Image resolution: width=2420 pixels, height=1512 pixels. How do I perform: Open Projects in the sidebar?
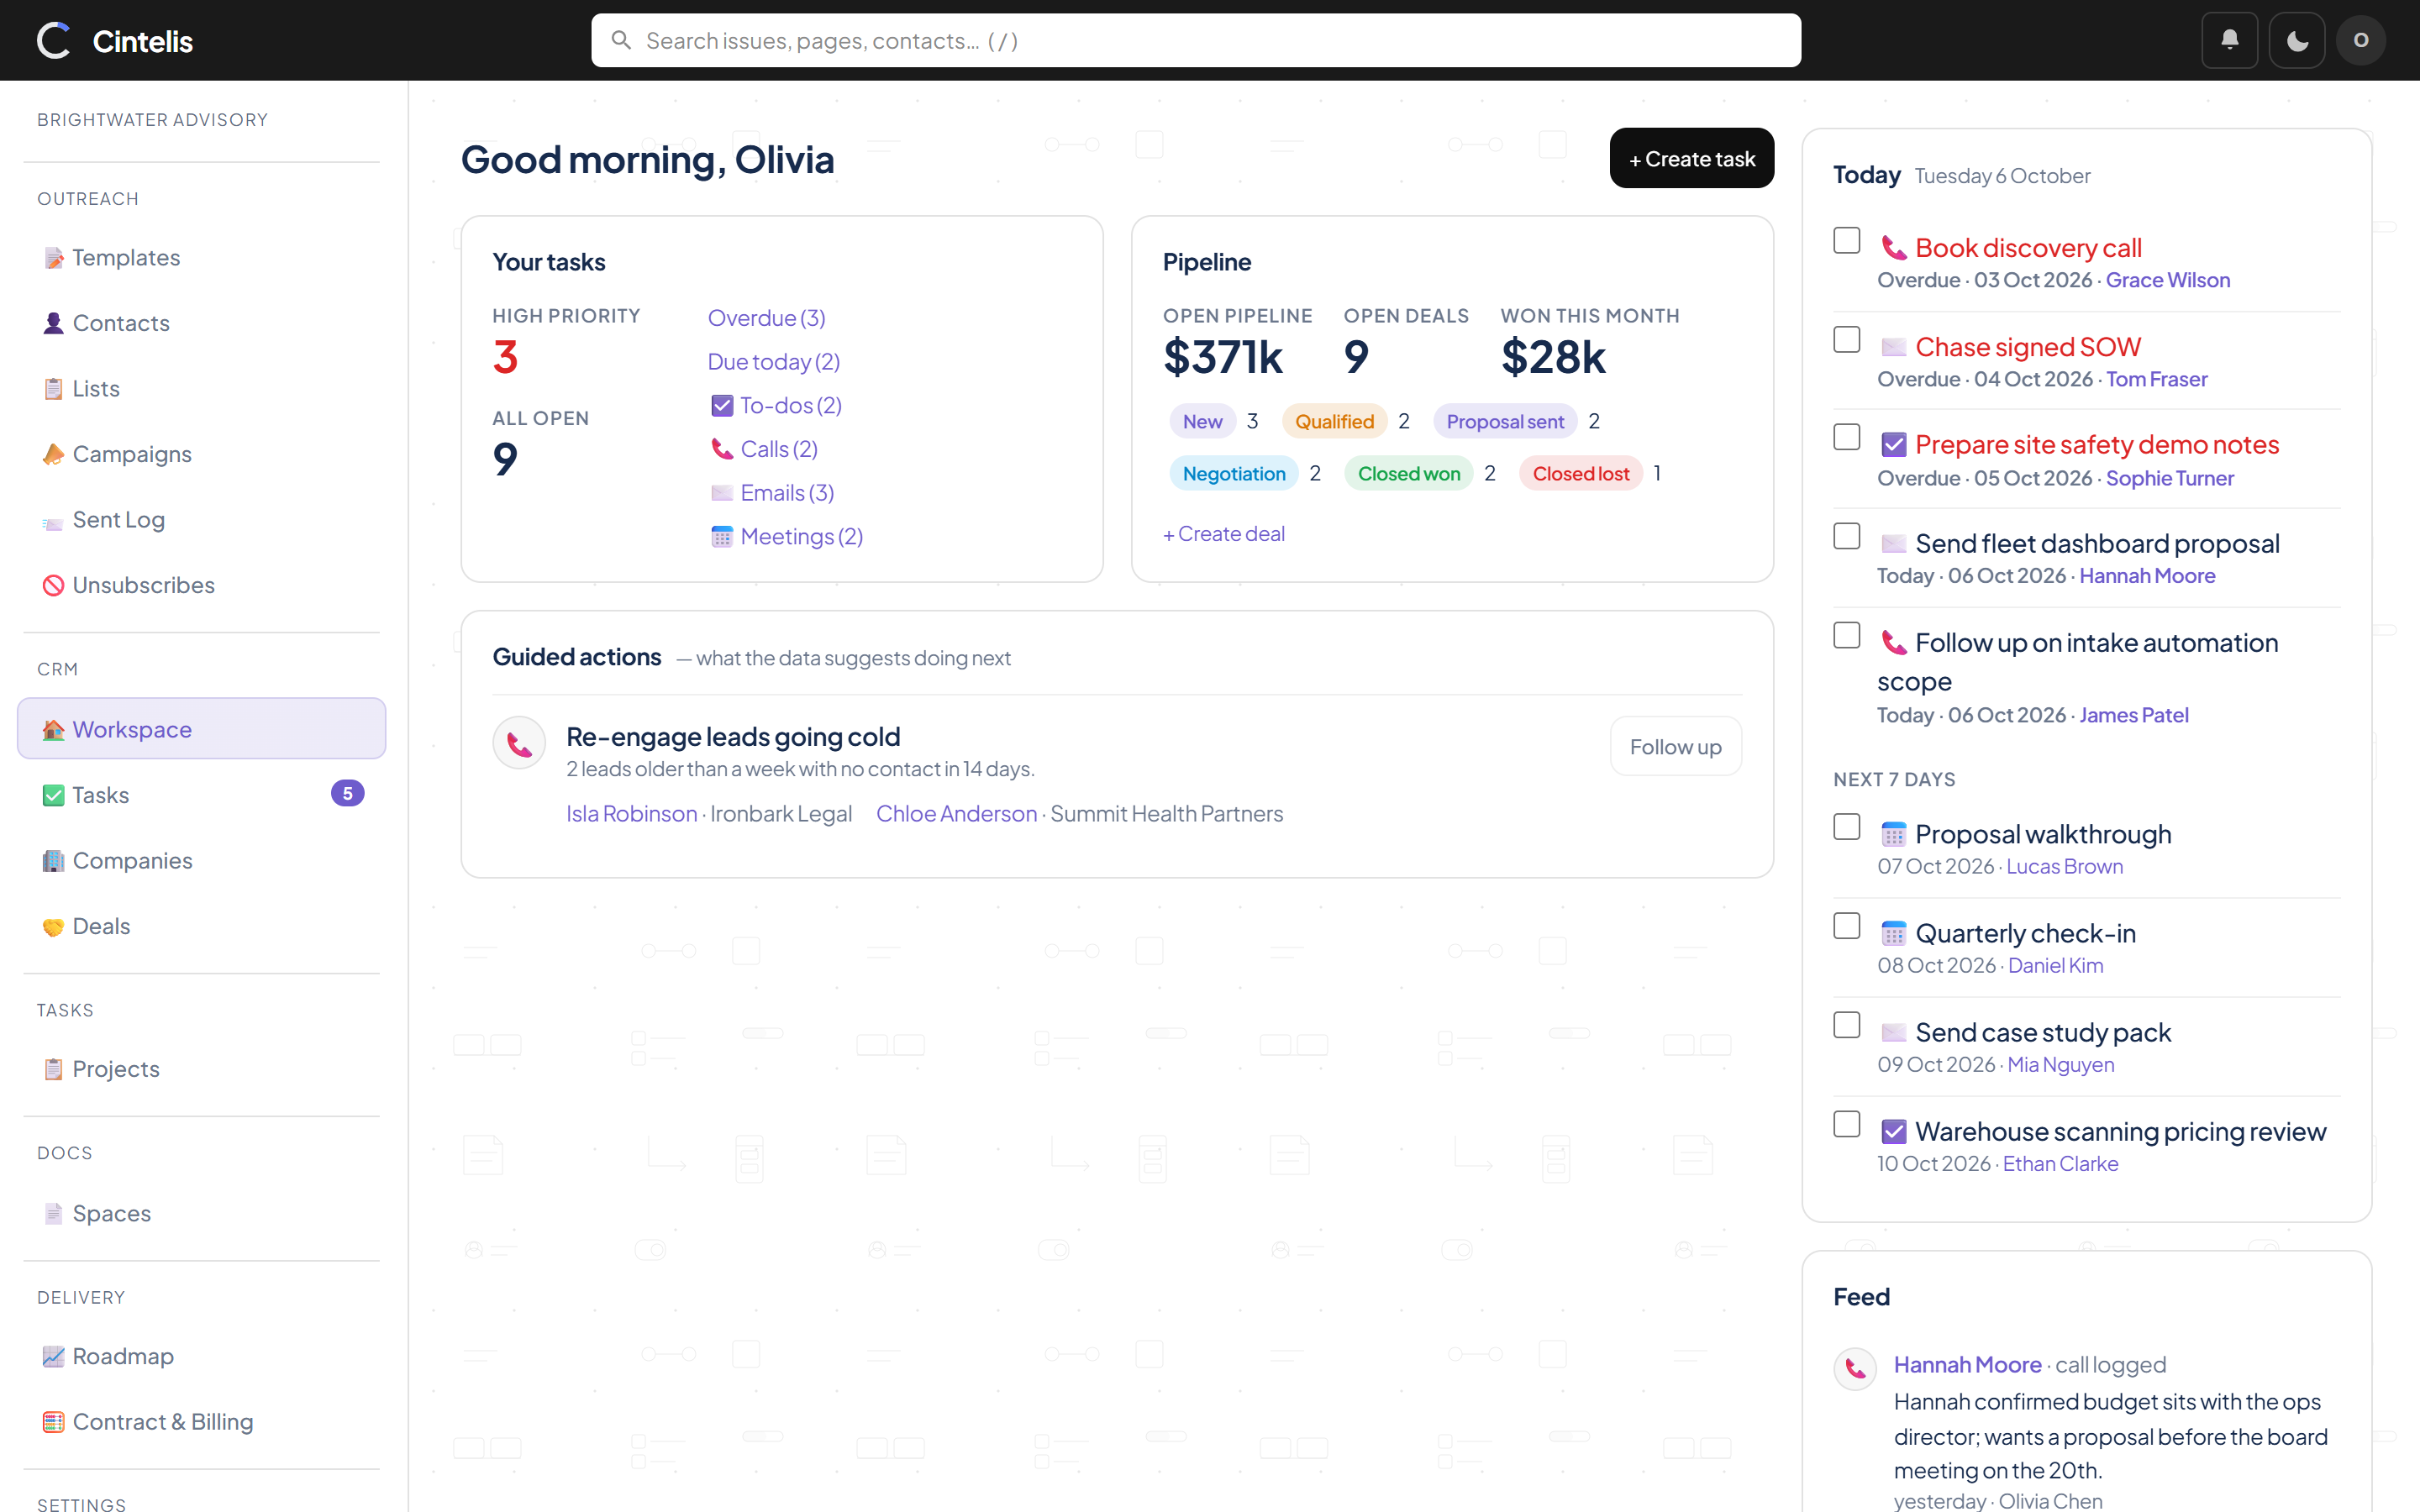pyautogui.click(x=201, y=1069)
